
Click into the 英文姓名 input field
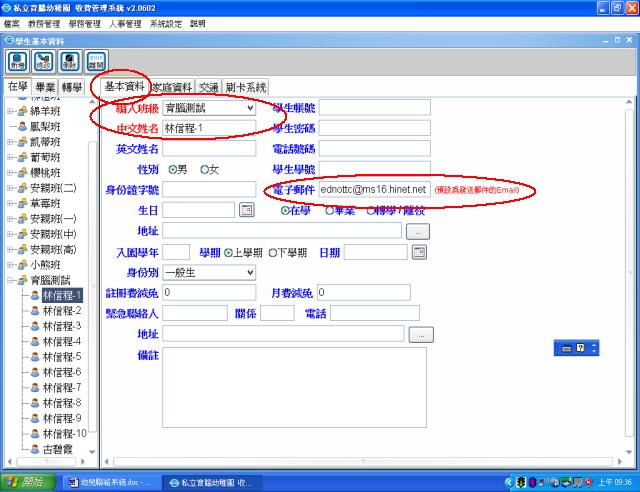(x=209, y=149)
